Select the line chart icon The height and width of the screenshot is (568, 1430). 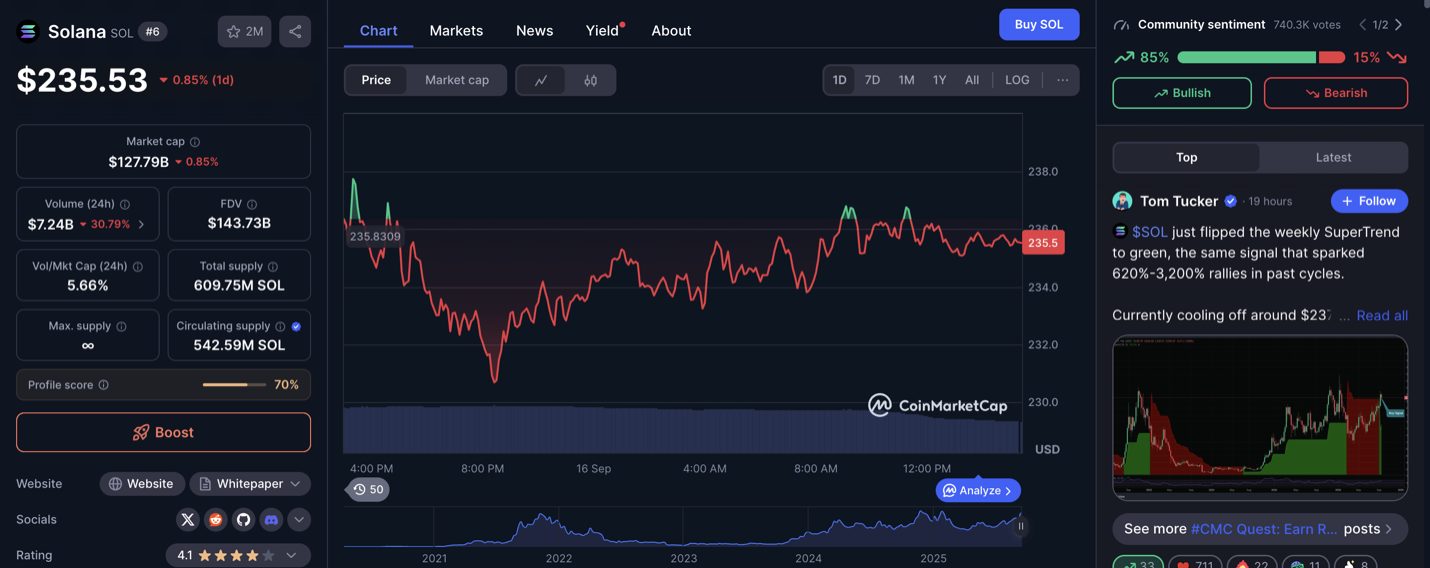pos(541,80)
